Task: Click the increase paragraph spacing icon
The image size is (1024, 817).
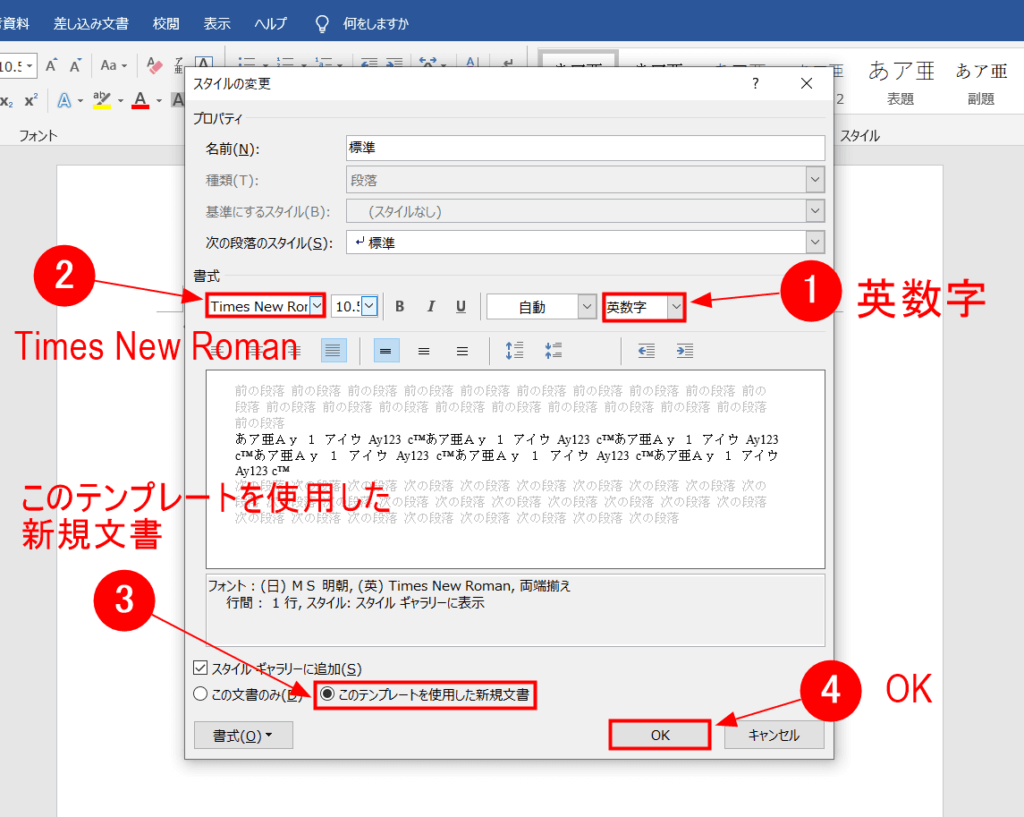Action: [x=515, y=351]
